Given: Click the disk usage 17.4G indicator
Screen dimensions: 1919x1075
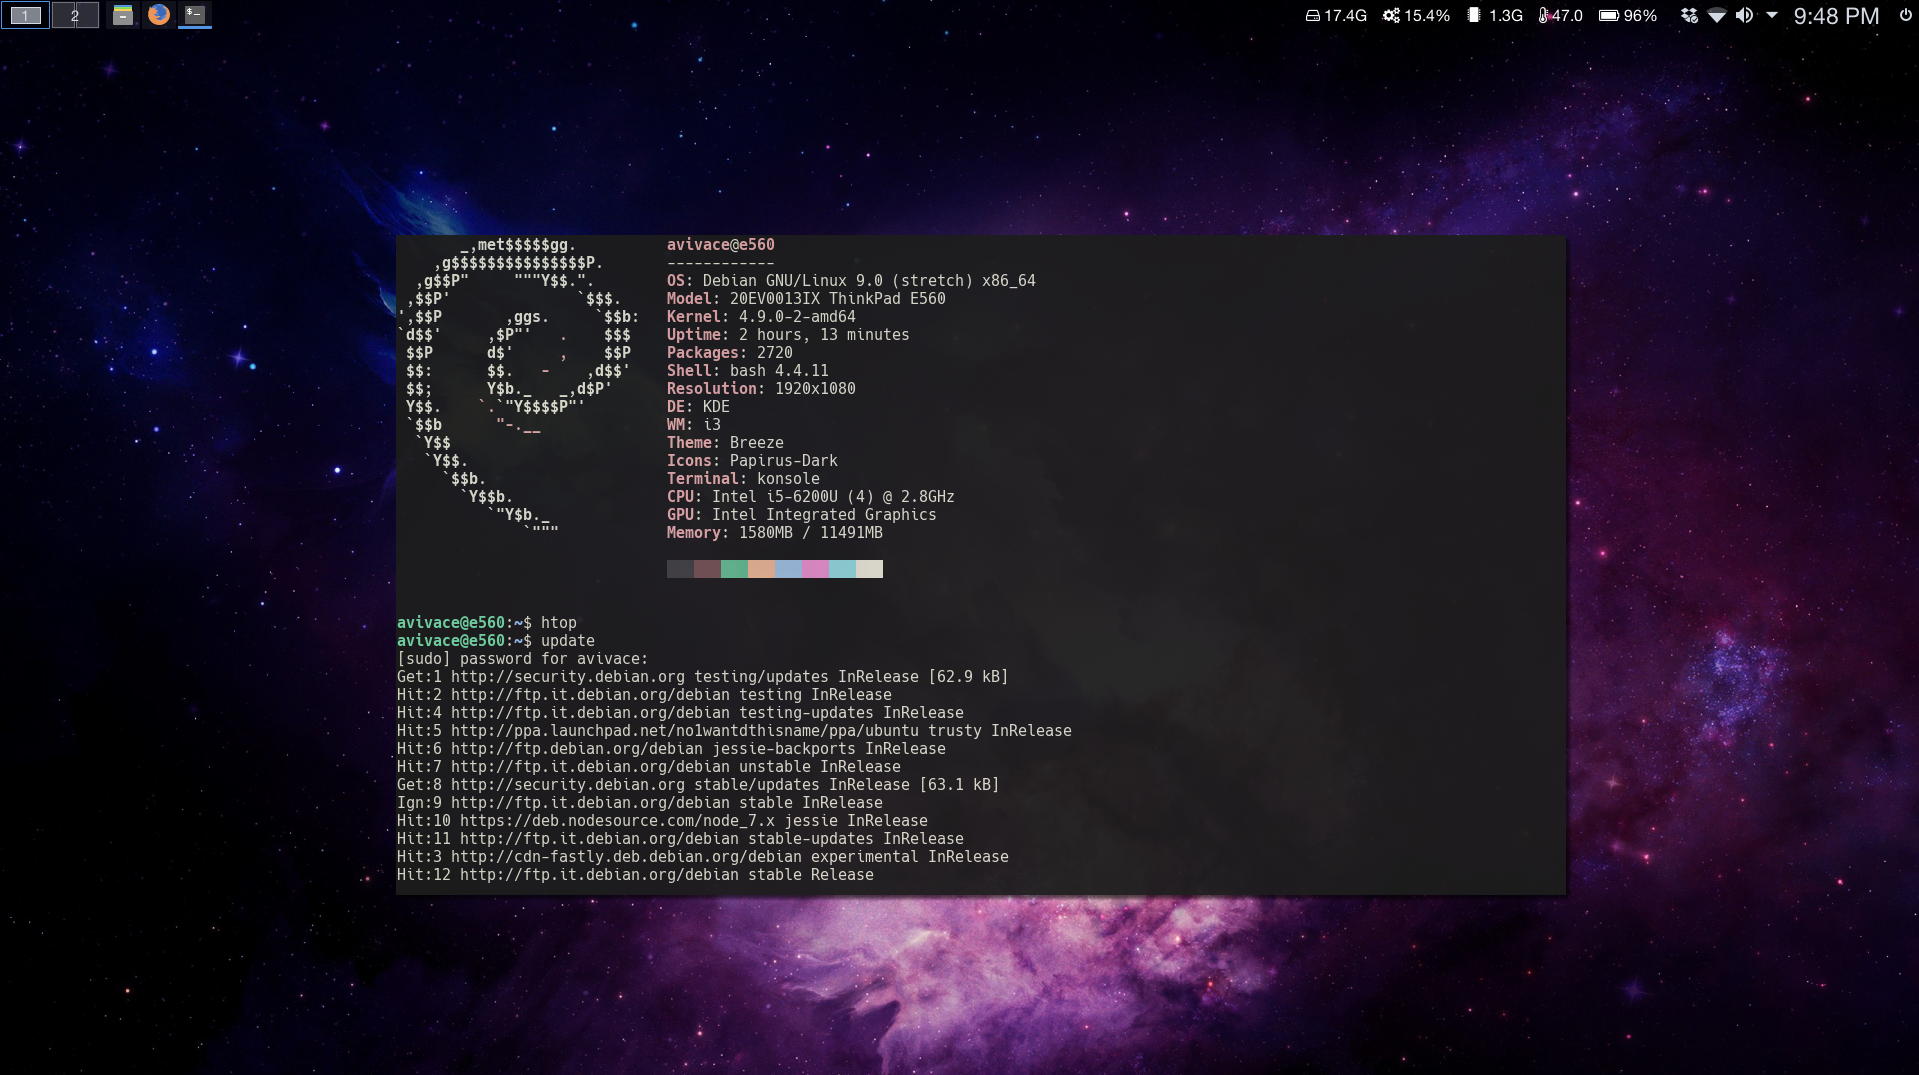Looking at the screenshot, I should click(x=1336, y=16).
